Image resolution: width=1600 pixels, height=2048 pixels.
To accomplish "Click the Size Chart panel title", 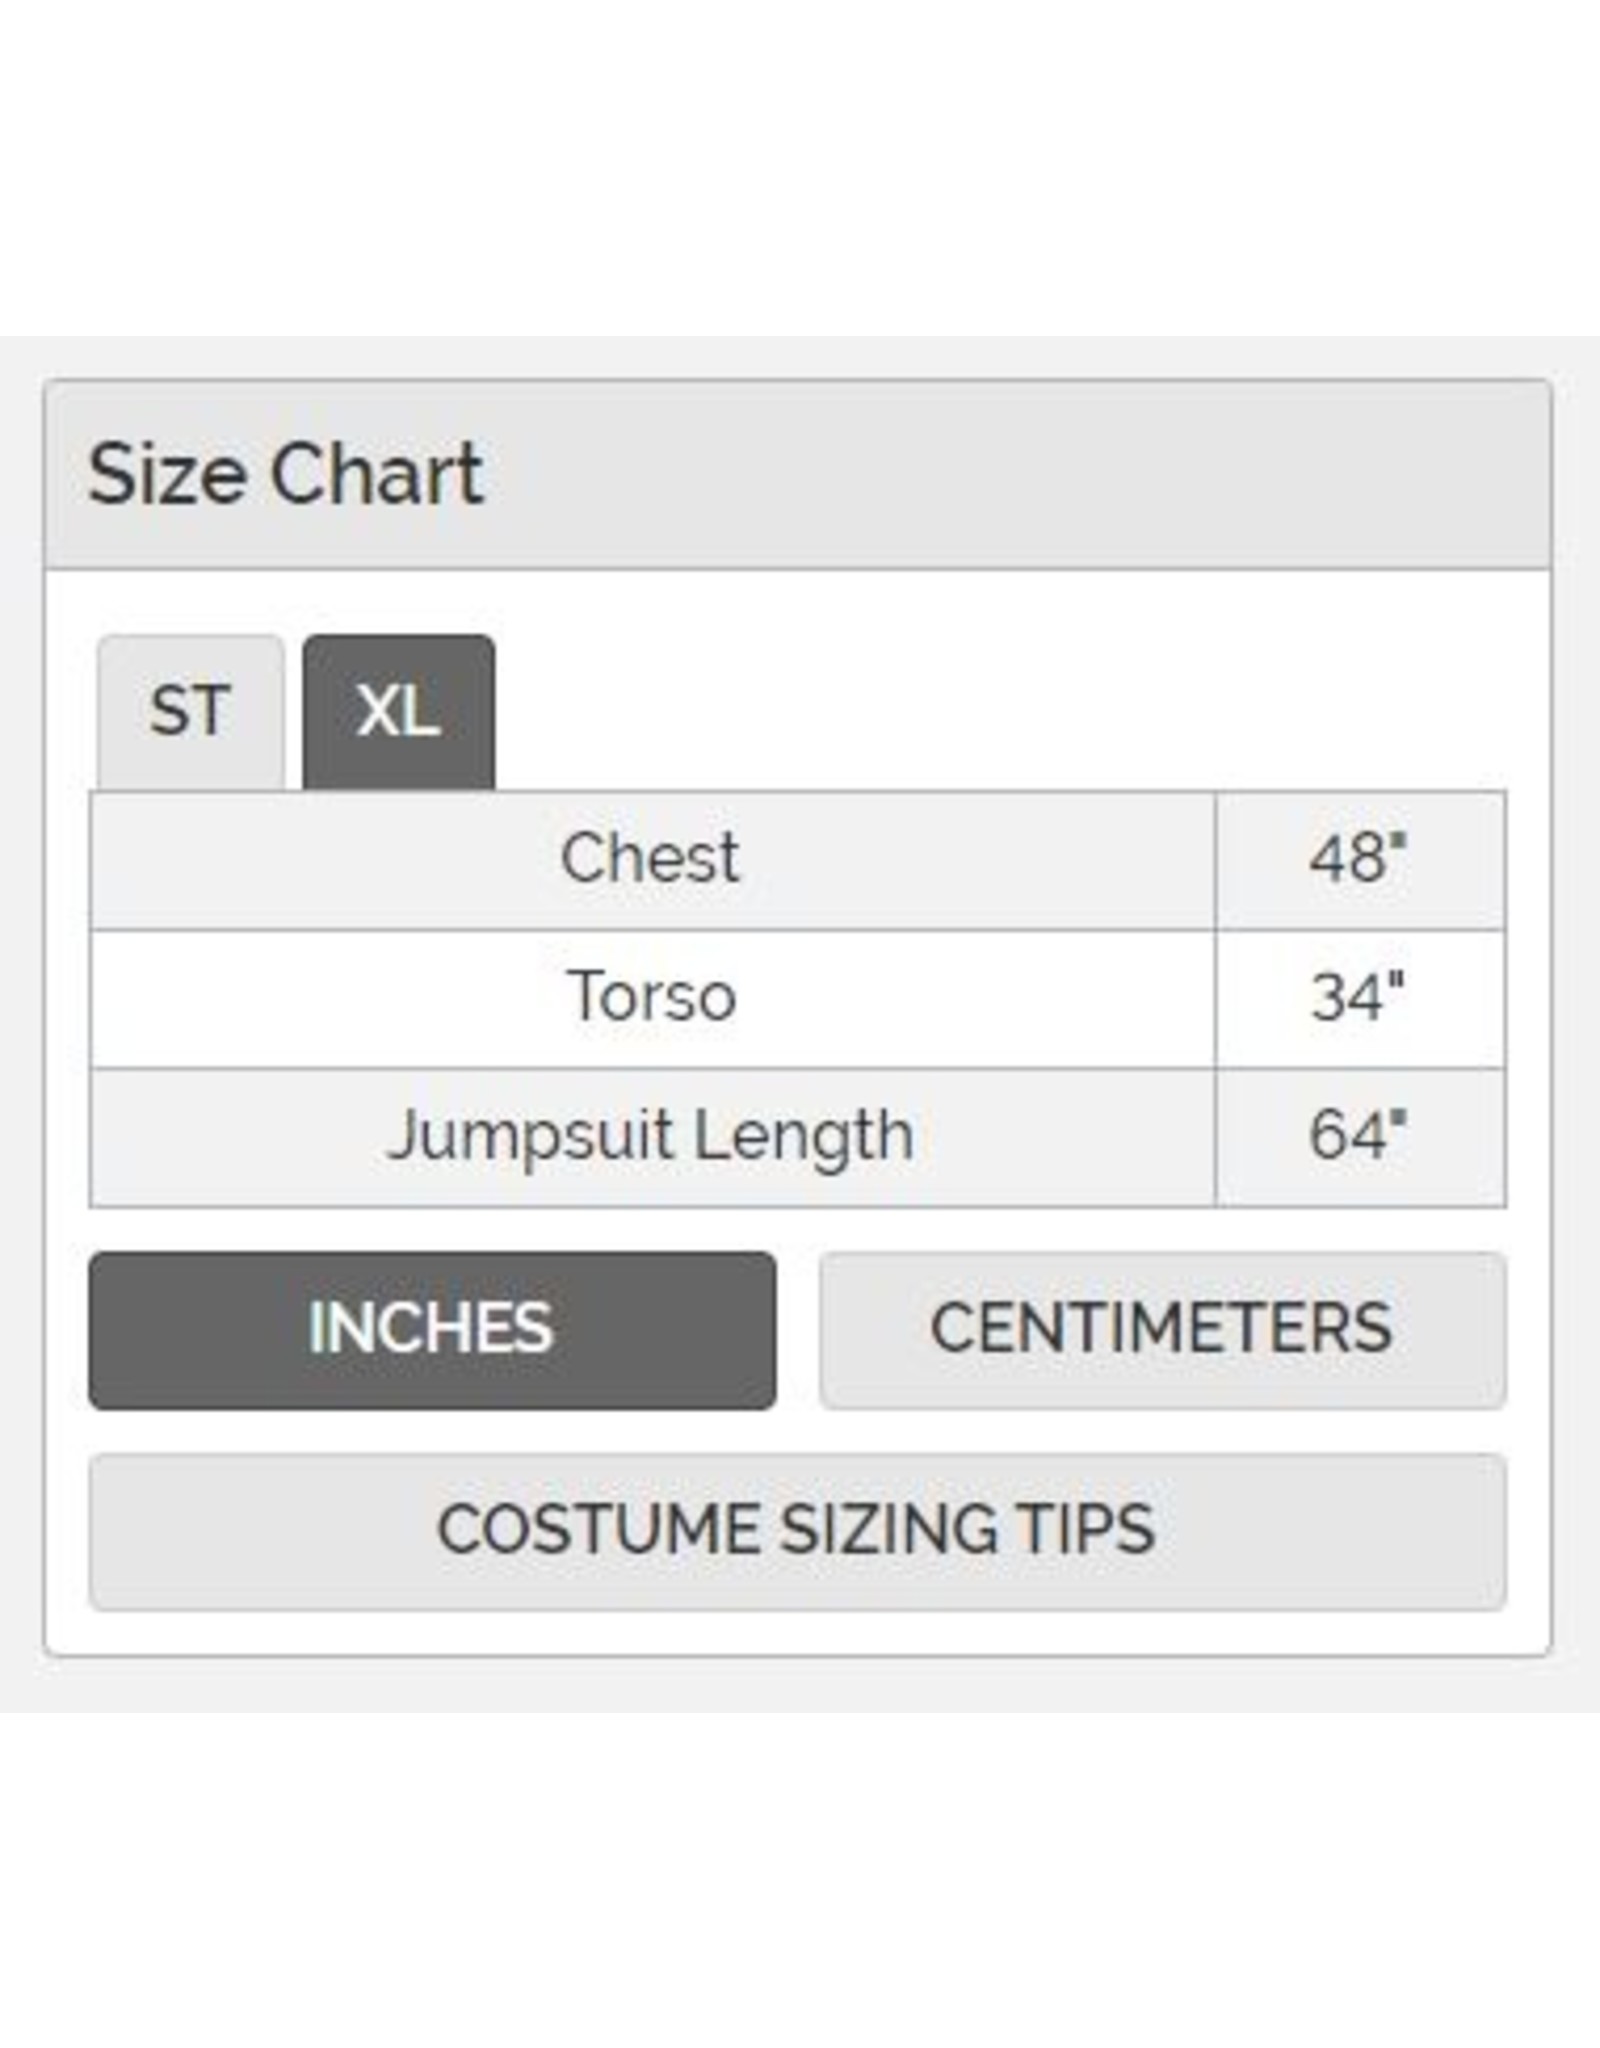I will pos(286,474).
